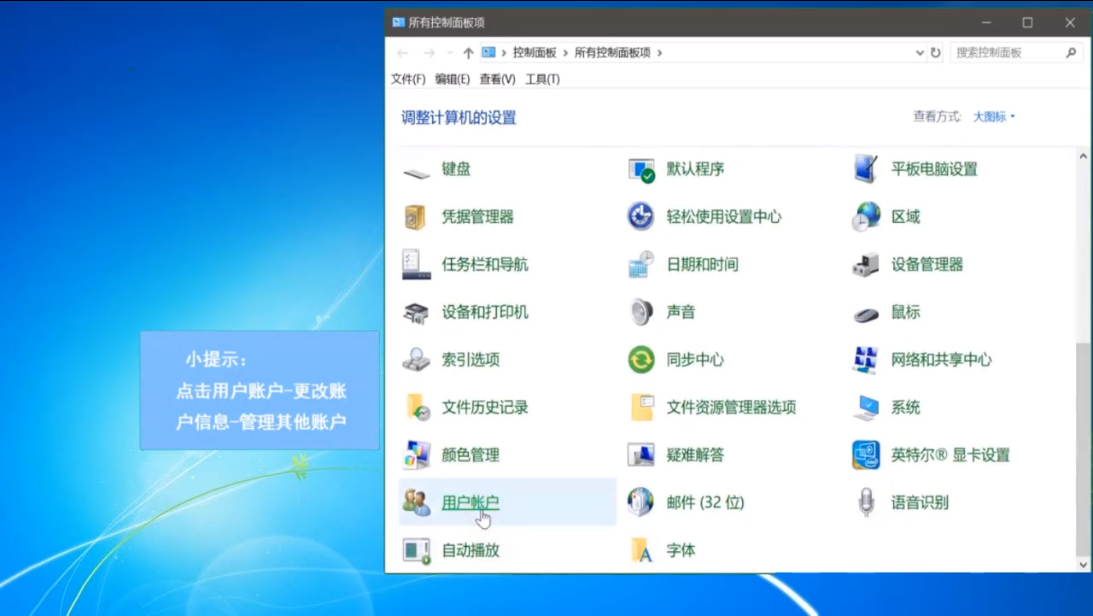Open the 同步中心 green sync icon

641,360
